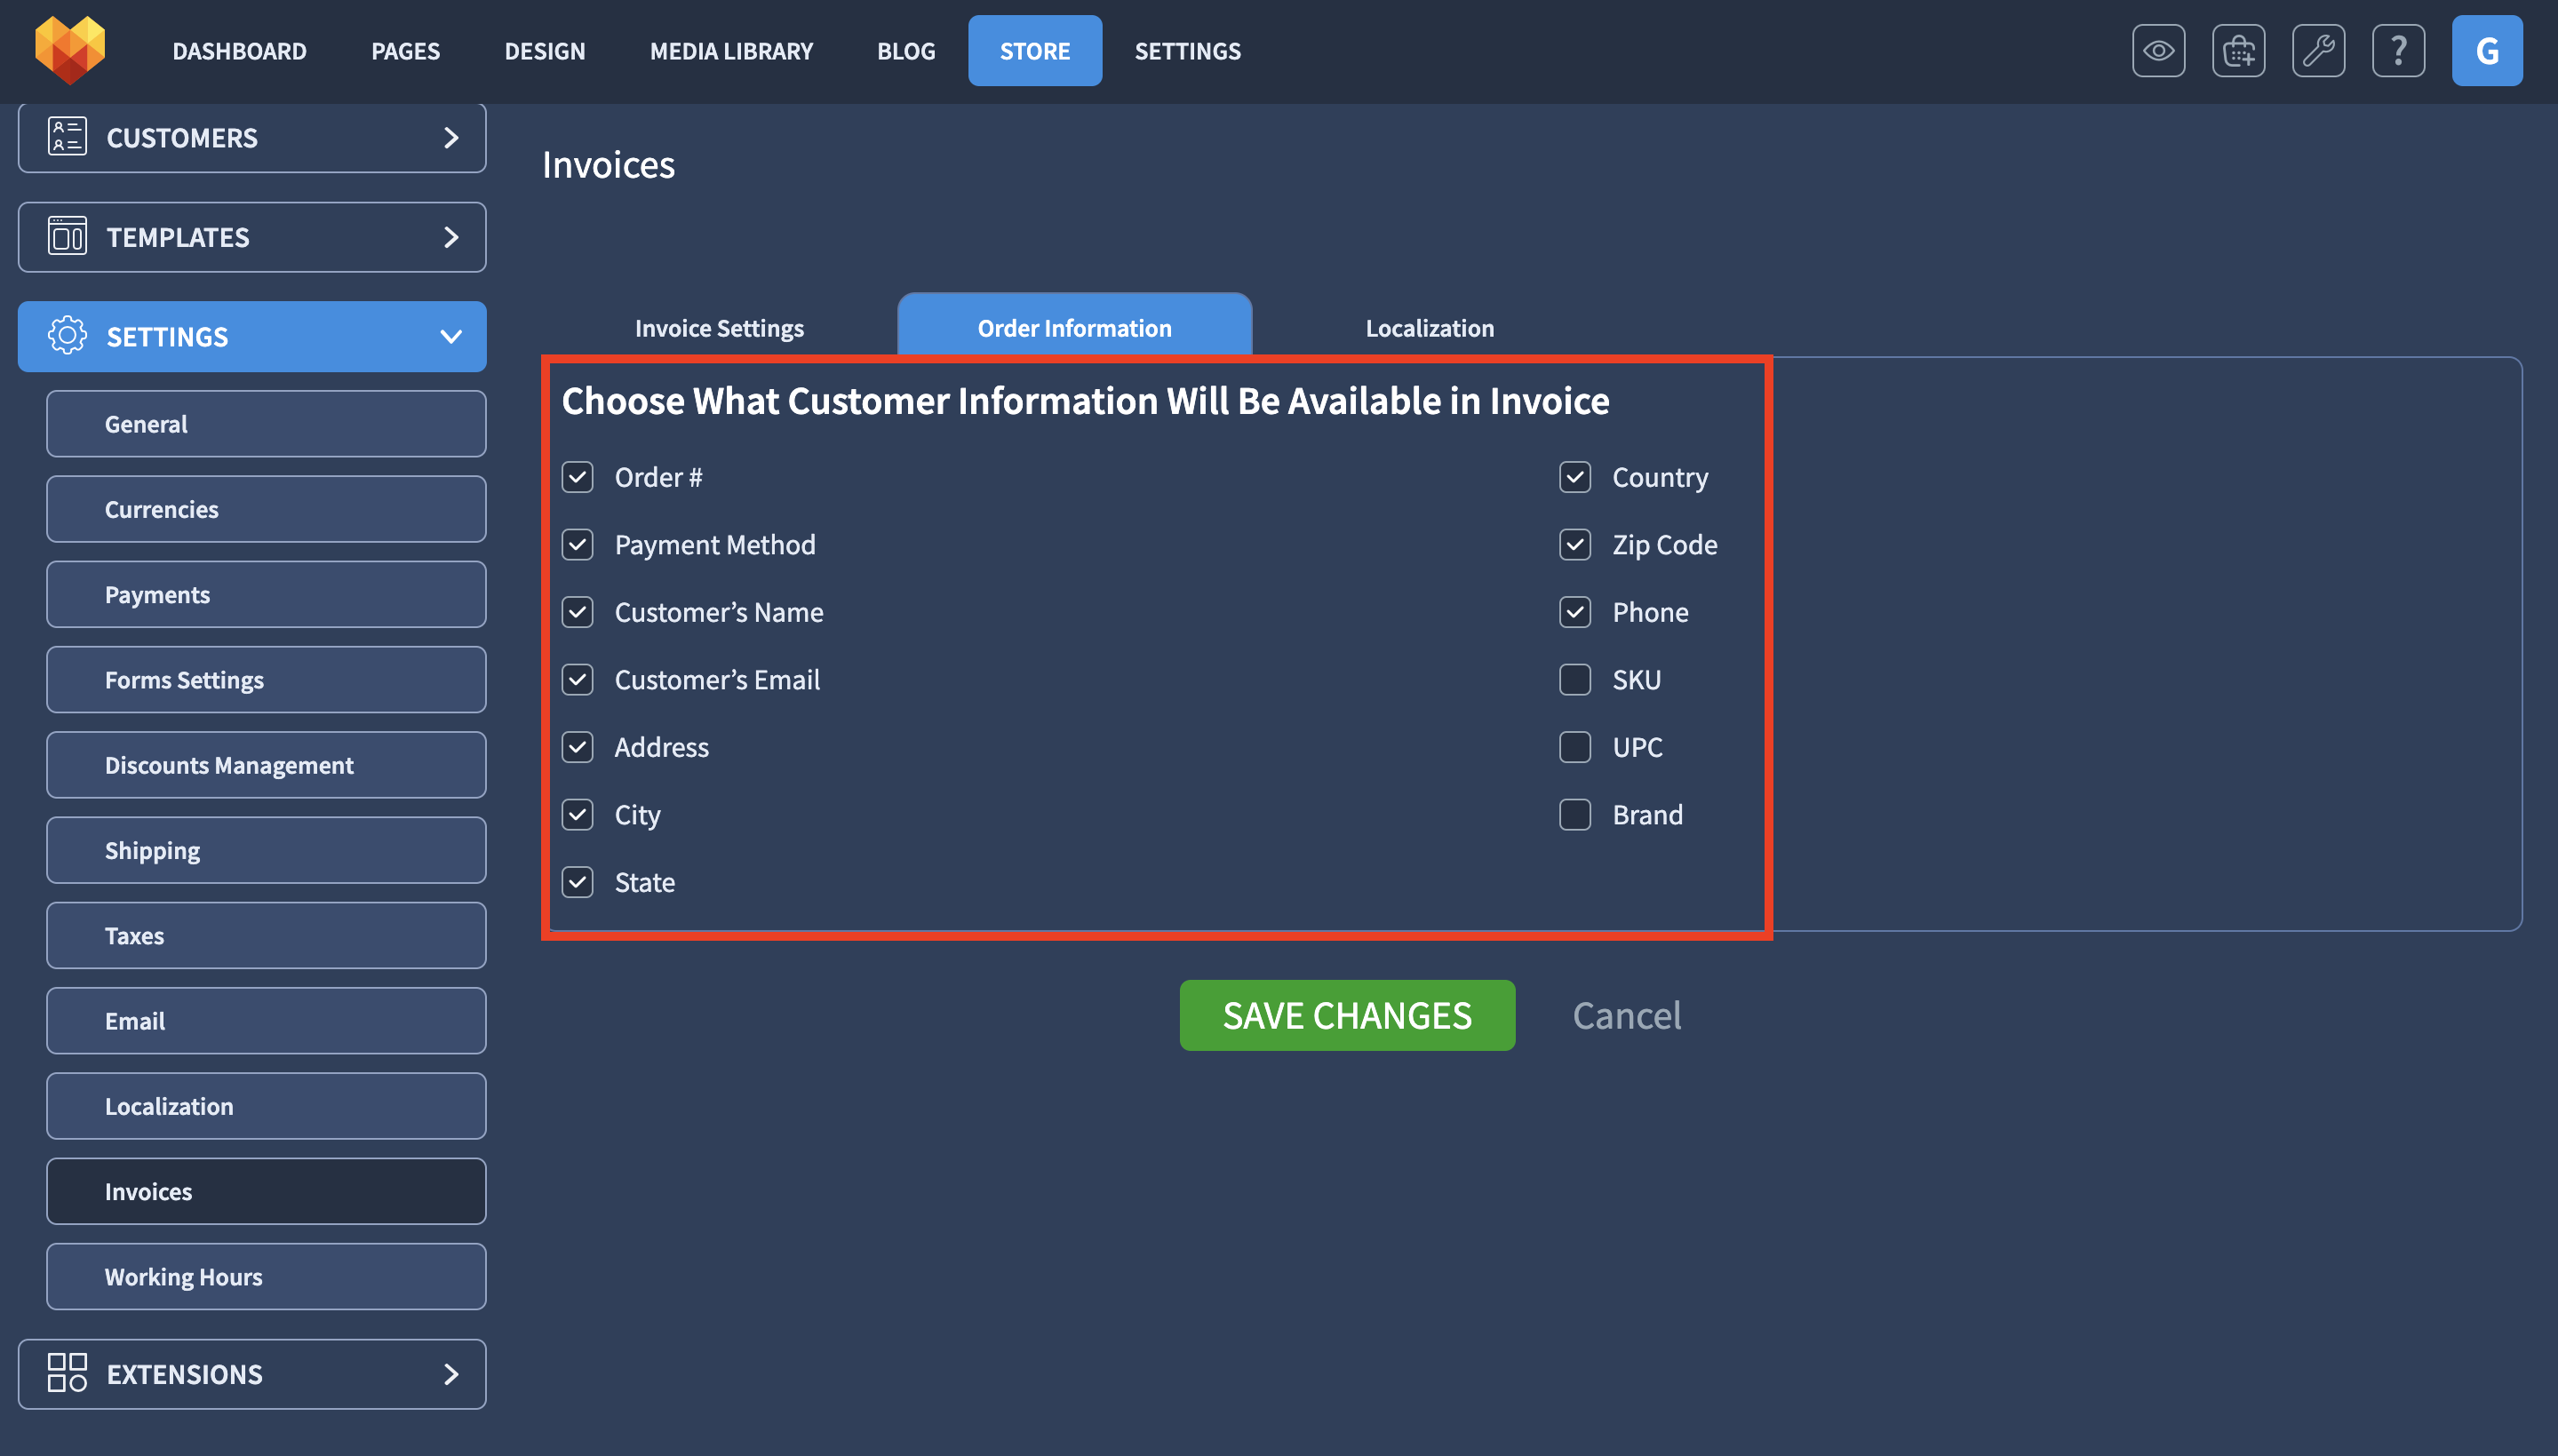The image size is (2558, 1456).
Task: Click the Templates layout icon
Action: point(67,237)
